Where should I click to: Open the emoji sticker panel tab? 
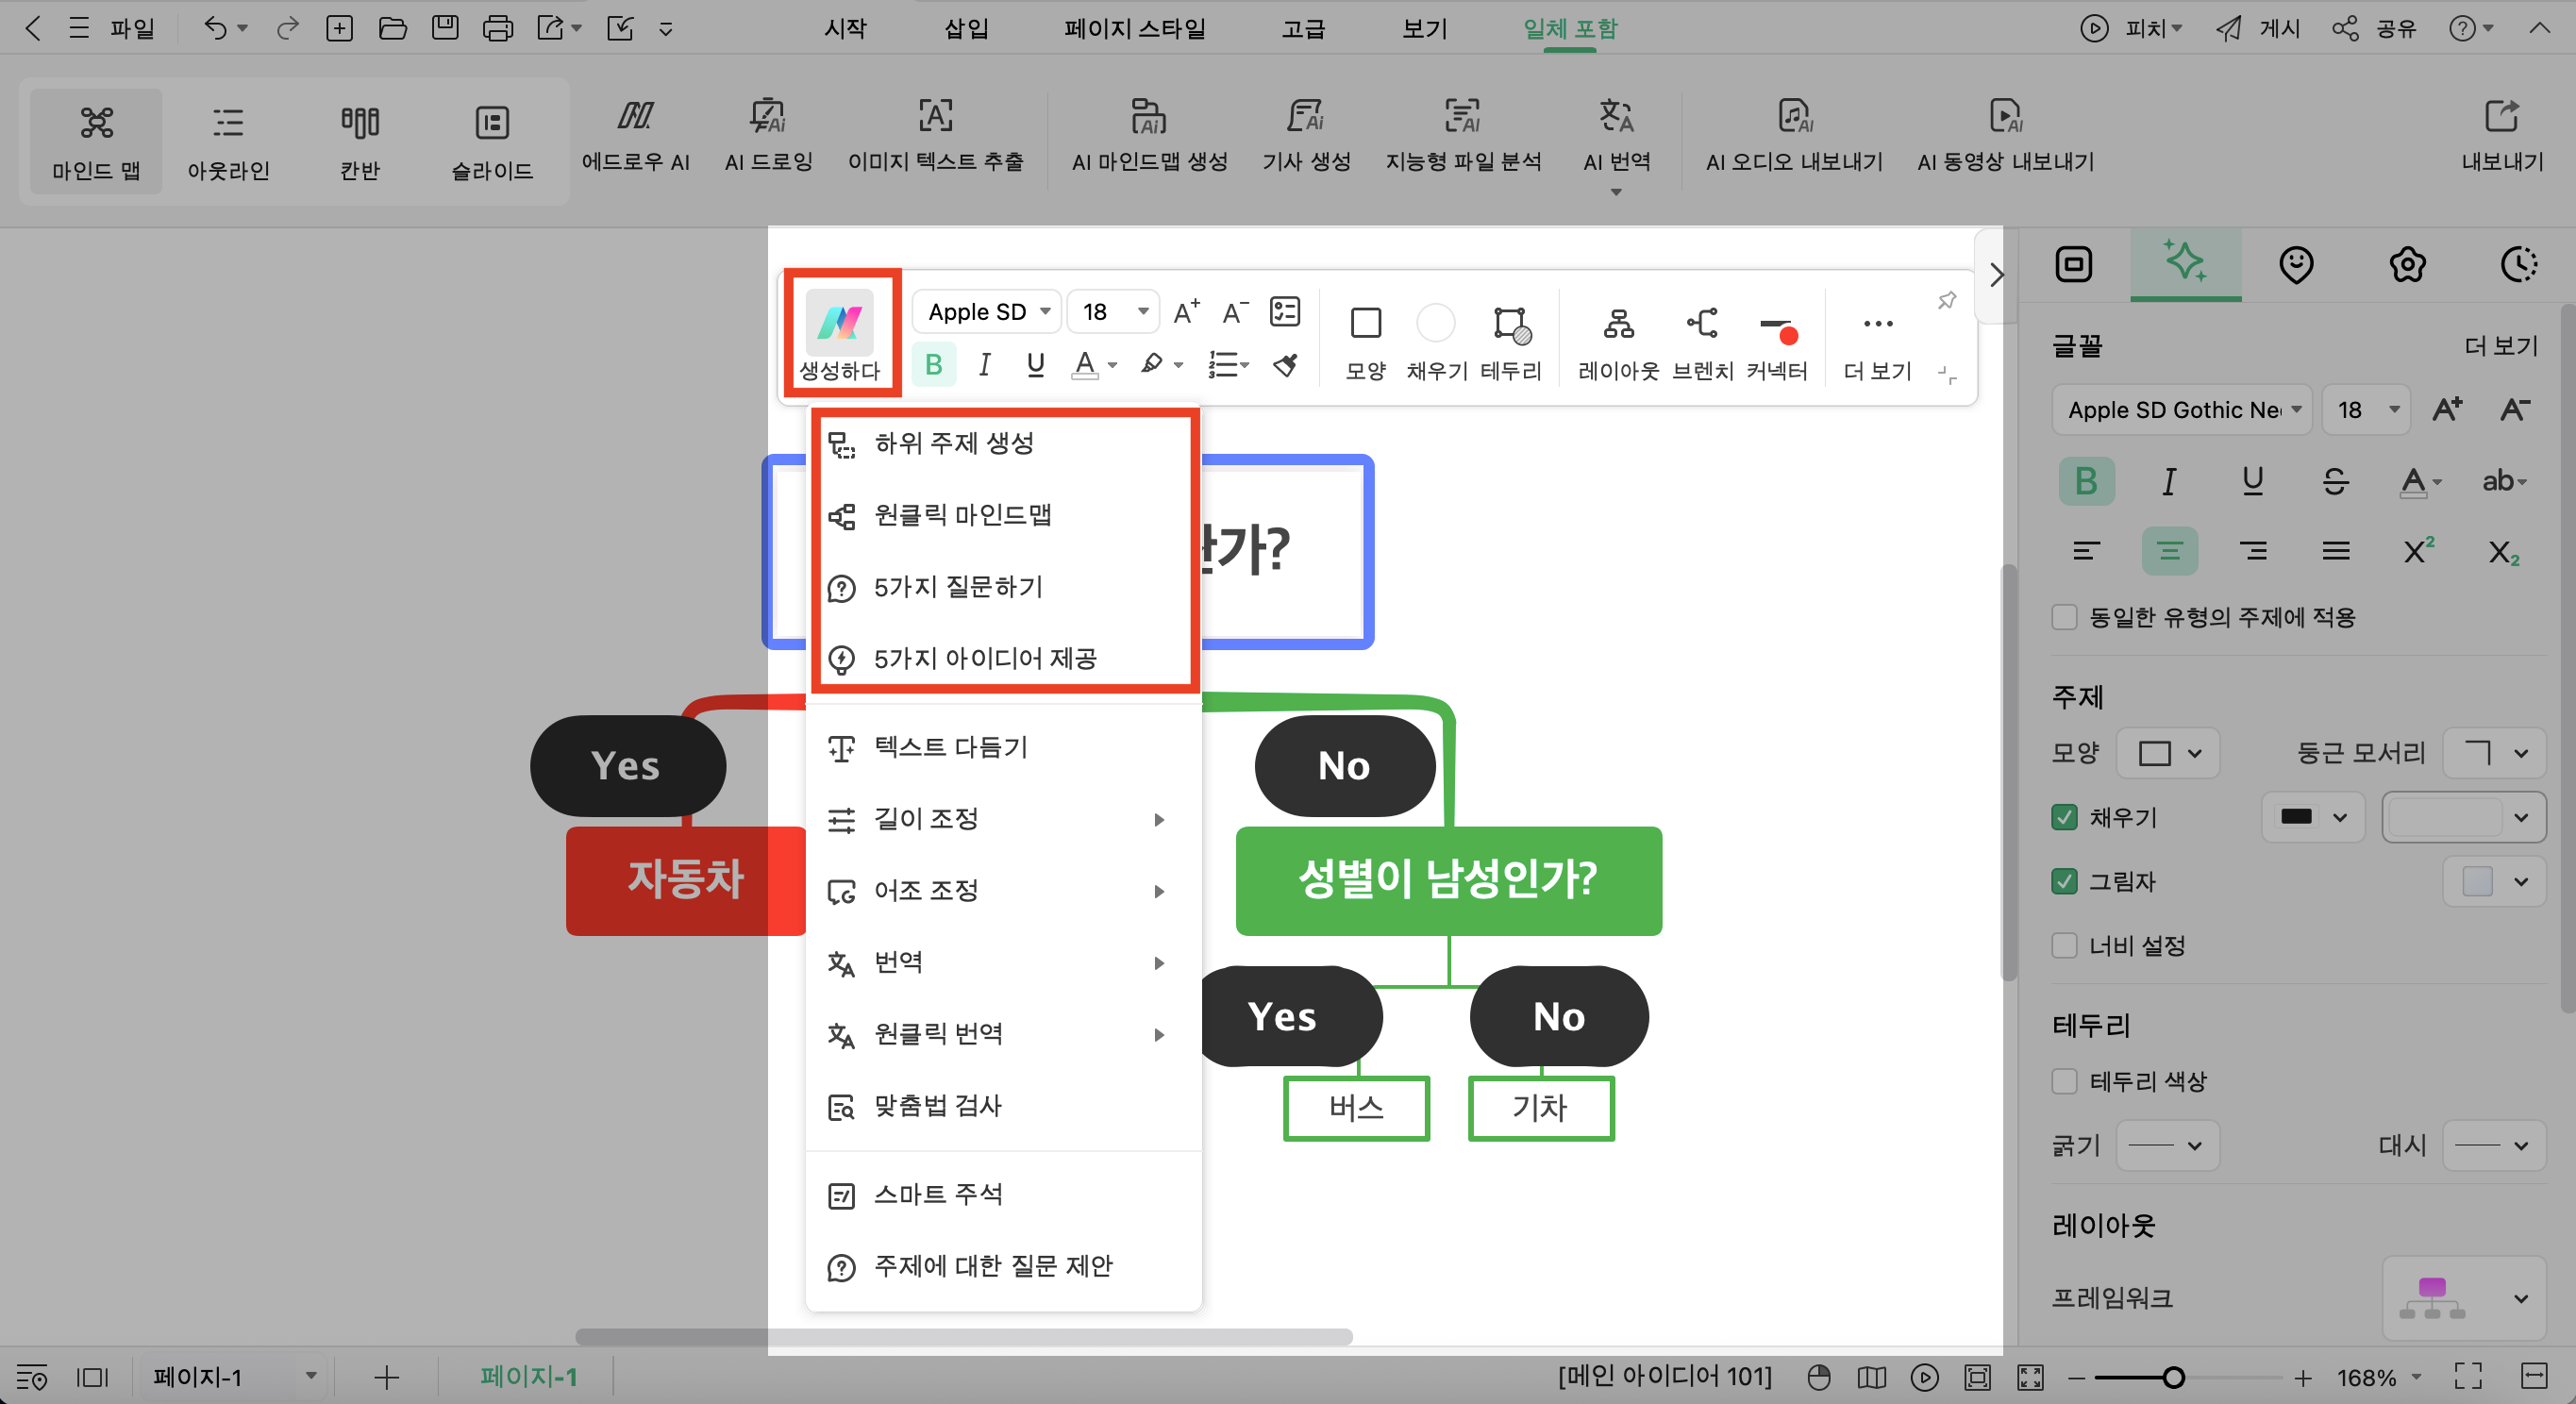click(2296, 265)
